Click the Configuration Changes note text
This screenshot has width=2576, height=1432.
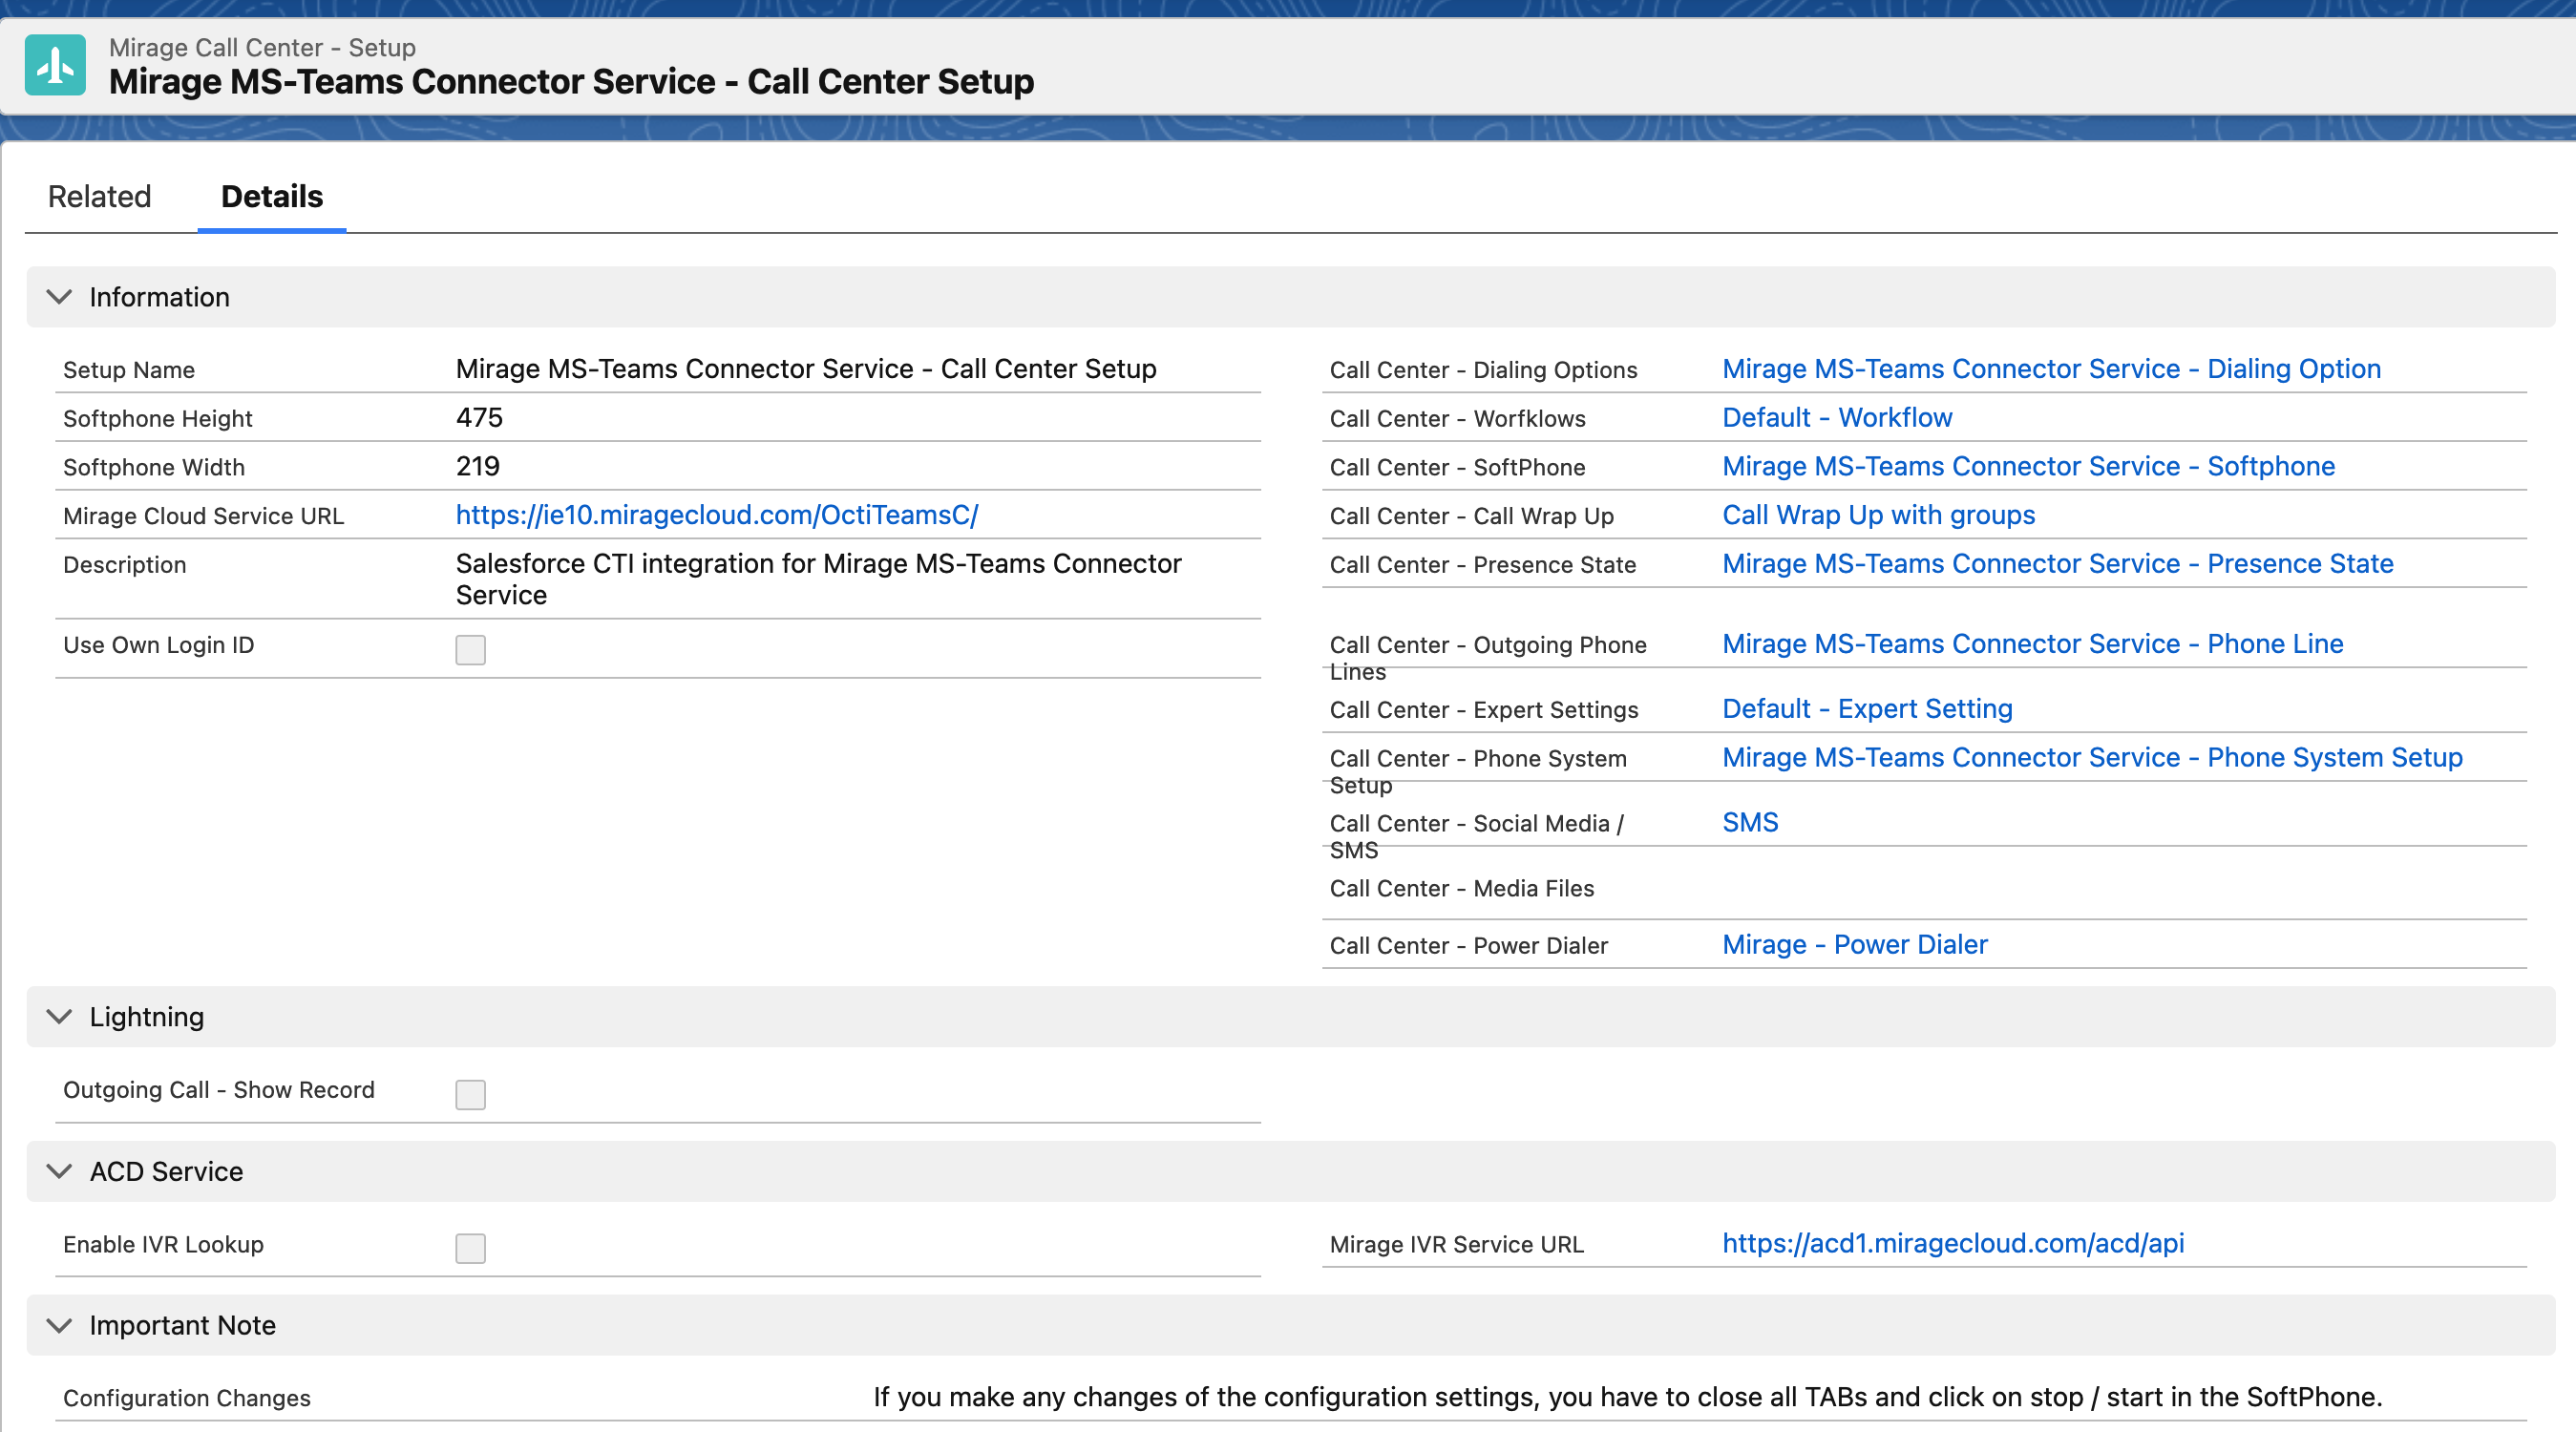(x=1627, y=1397)
